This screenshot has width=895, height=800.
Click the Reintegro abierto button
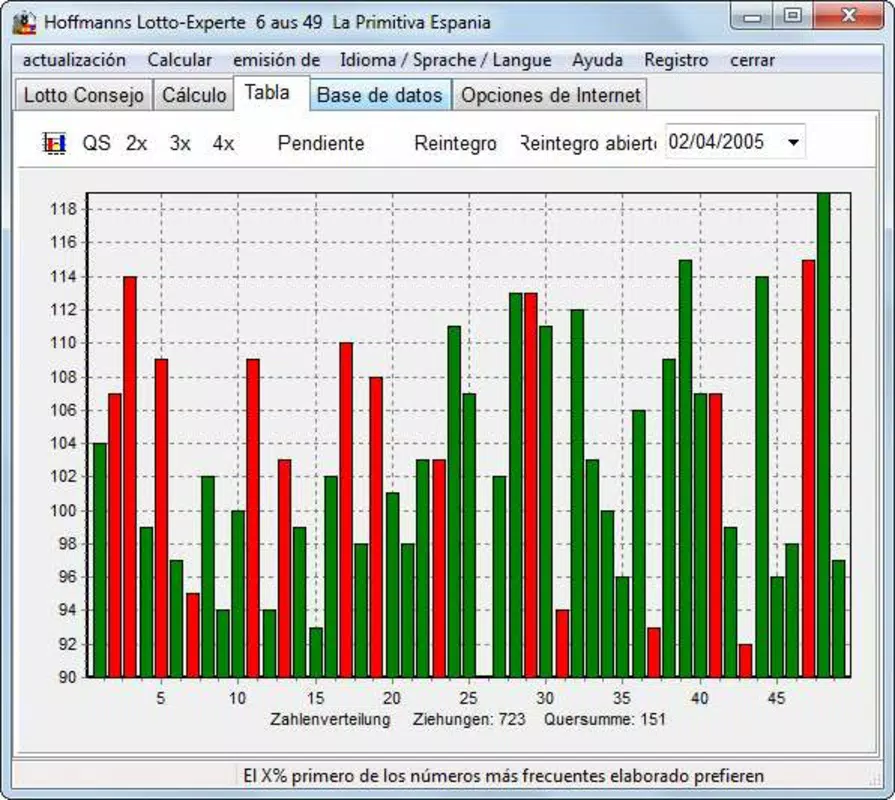pyautogui.click(x=588, y=143)
